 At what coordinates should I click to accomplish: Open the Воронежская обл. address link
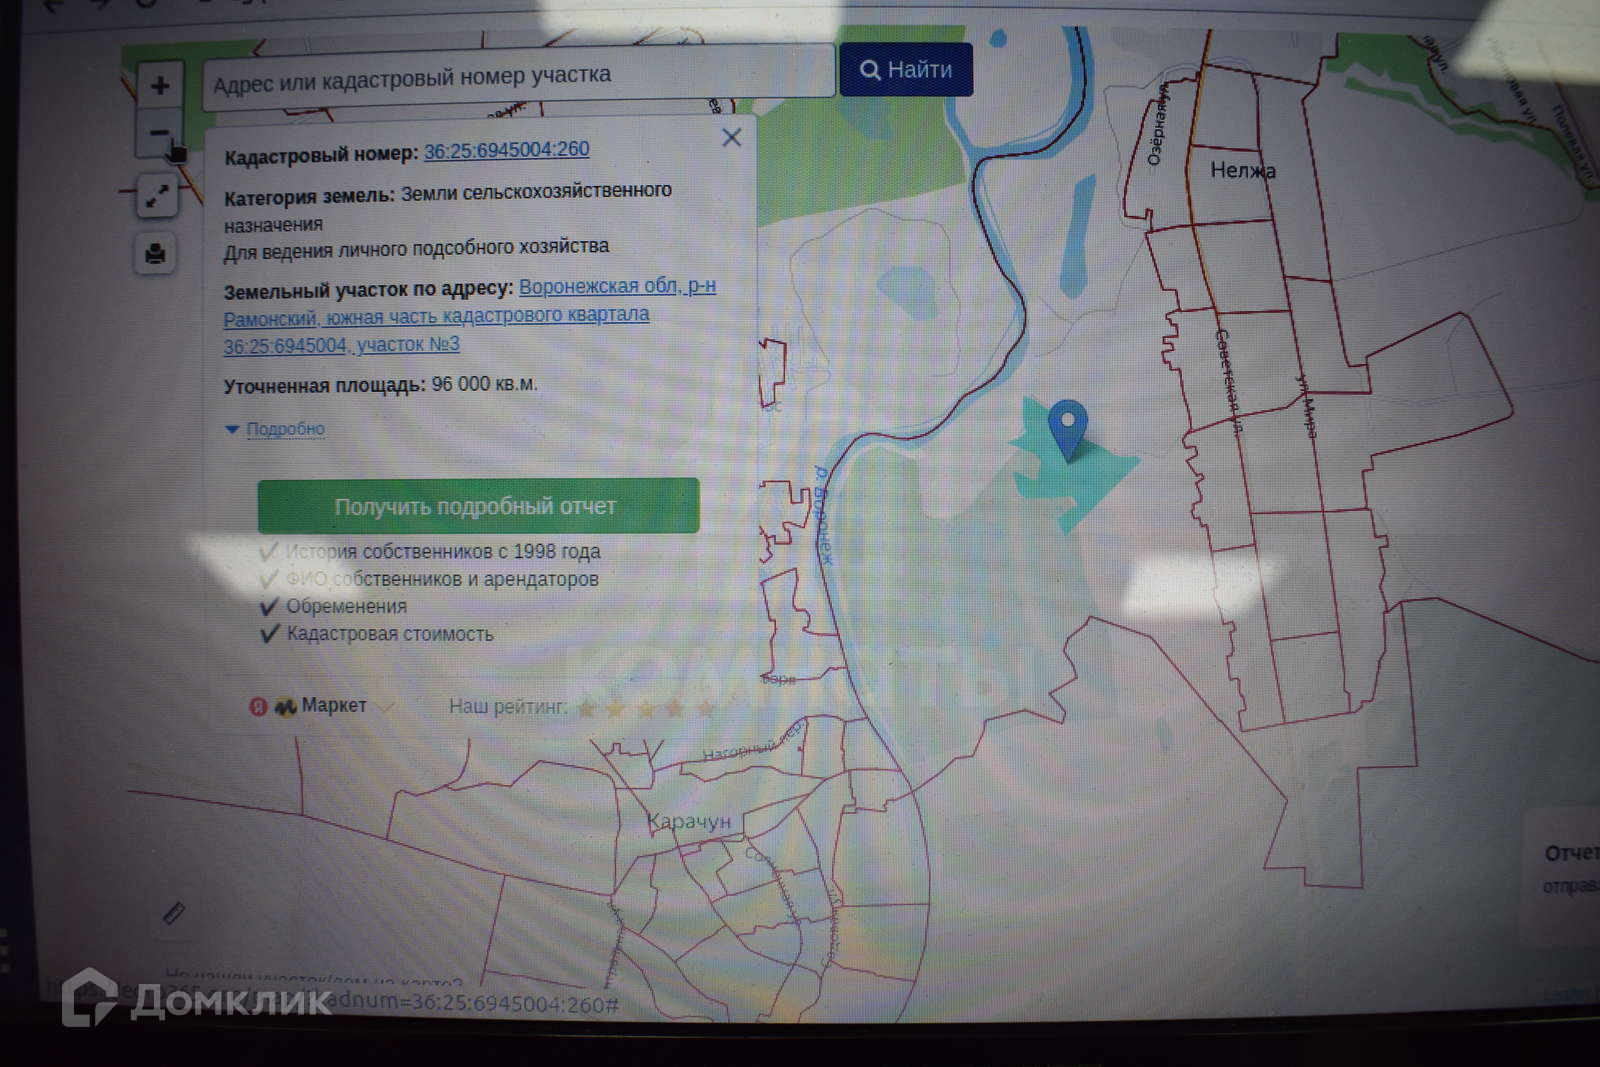point(470,315)
